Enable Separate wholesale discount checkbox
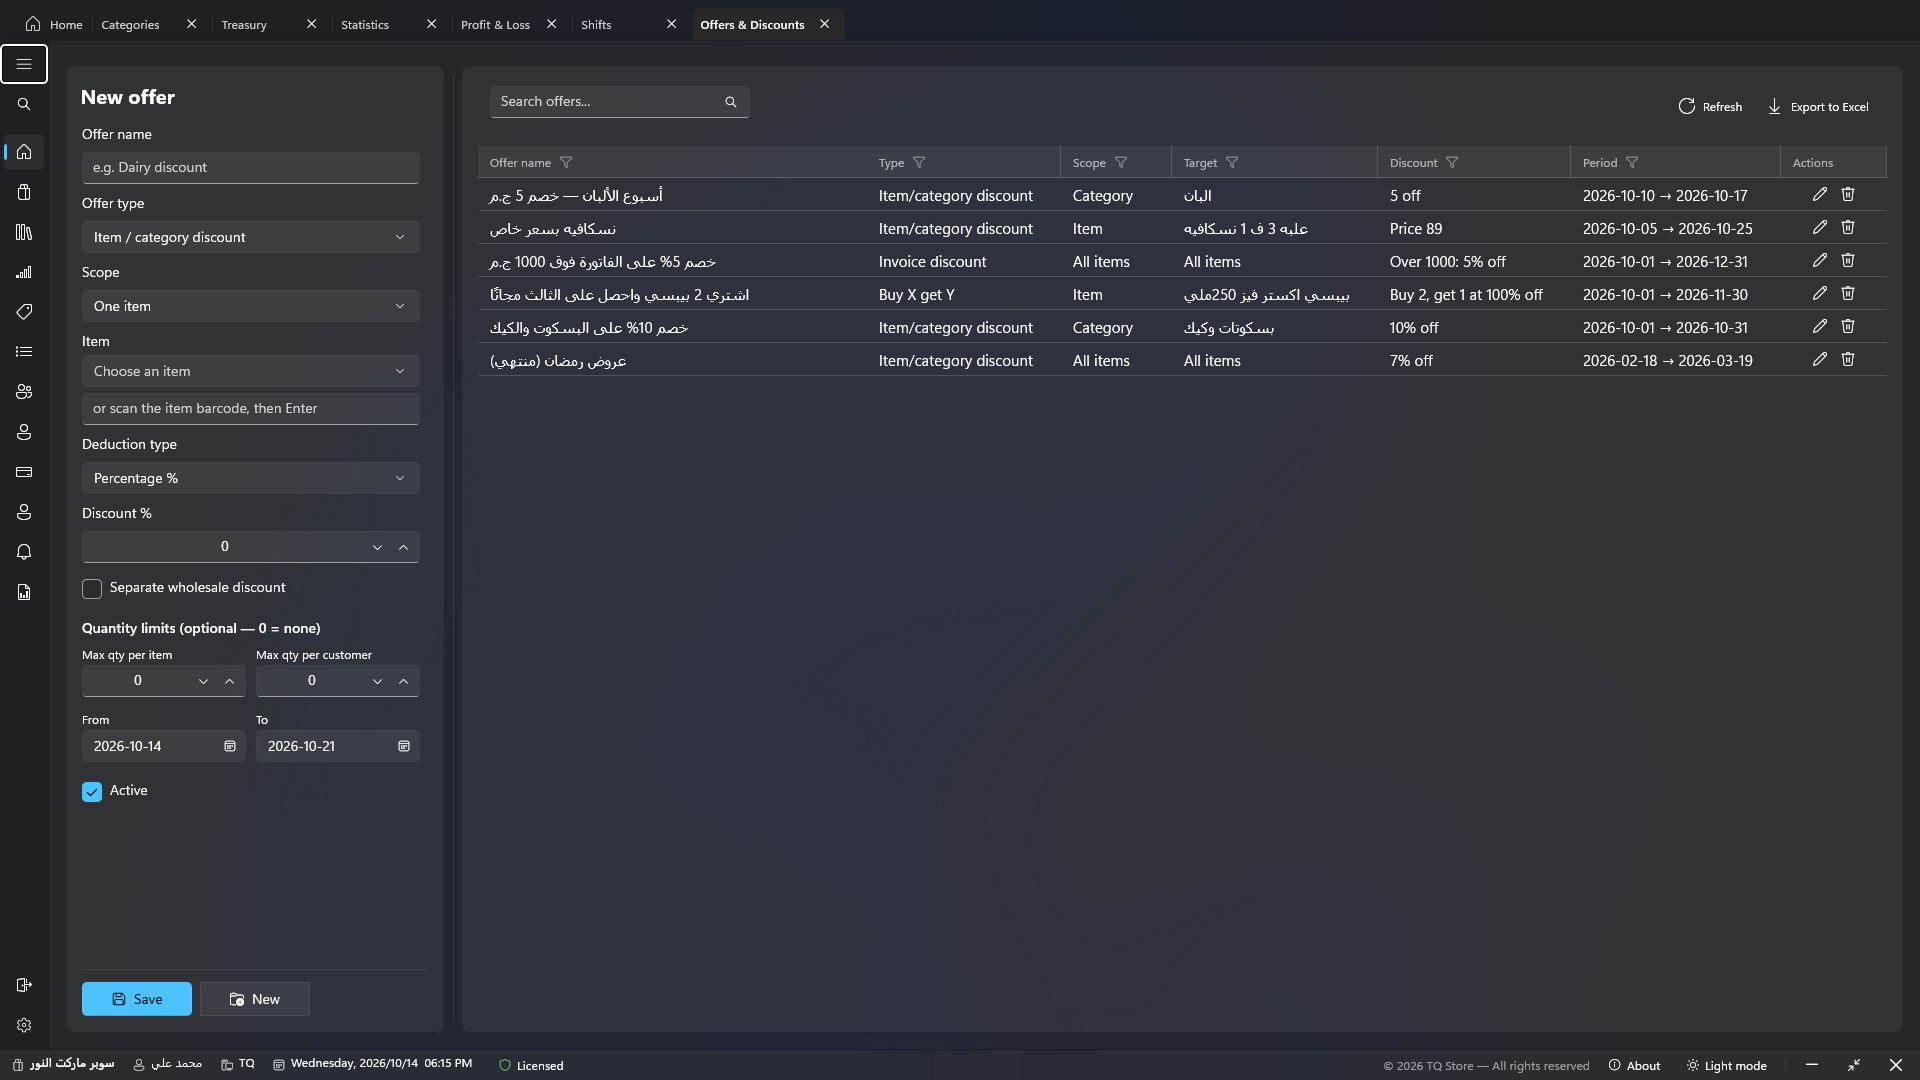The image size is (1920, 1080). (x=92, y=589)
